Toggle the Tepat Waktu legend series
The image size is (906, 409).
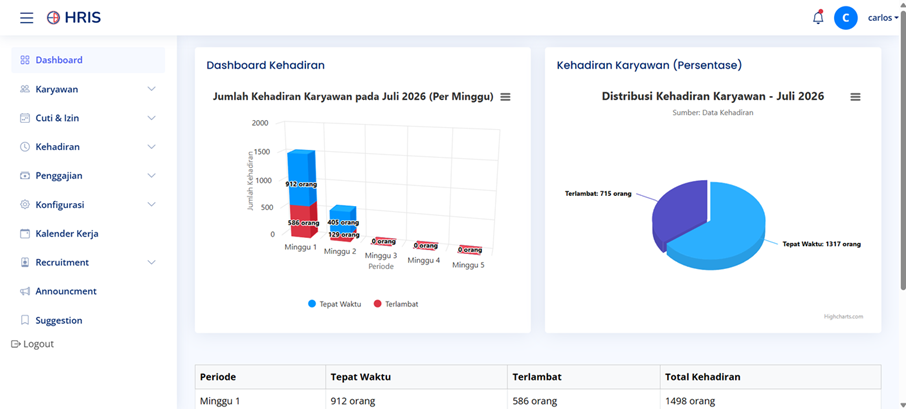tap(335, 304)
